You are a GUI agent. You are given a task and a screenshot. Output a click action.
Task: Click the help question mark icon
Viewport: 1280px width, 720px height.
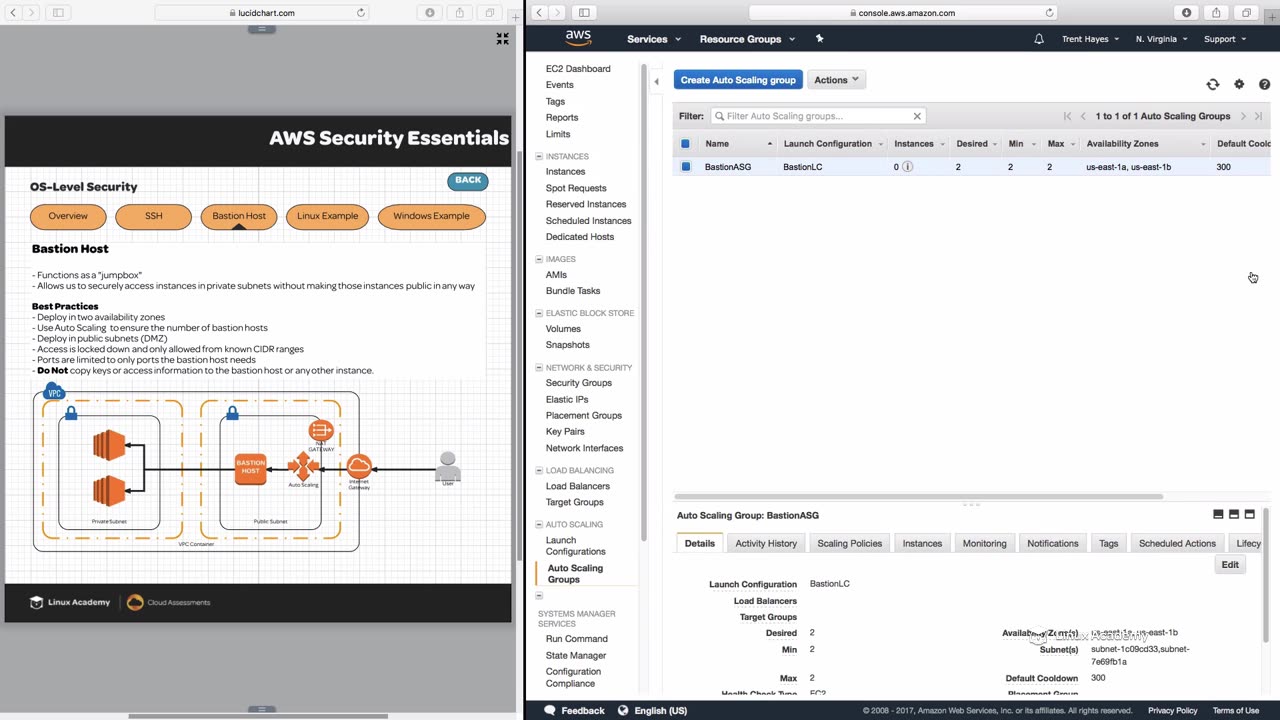coord(1264,85)
